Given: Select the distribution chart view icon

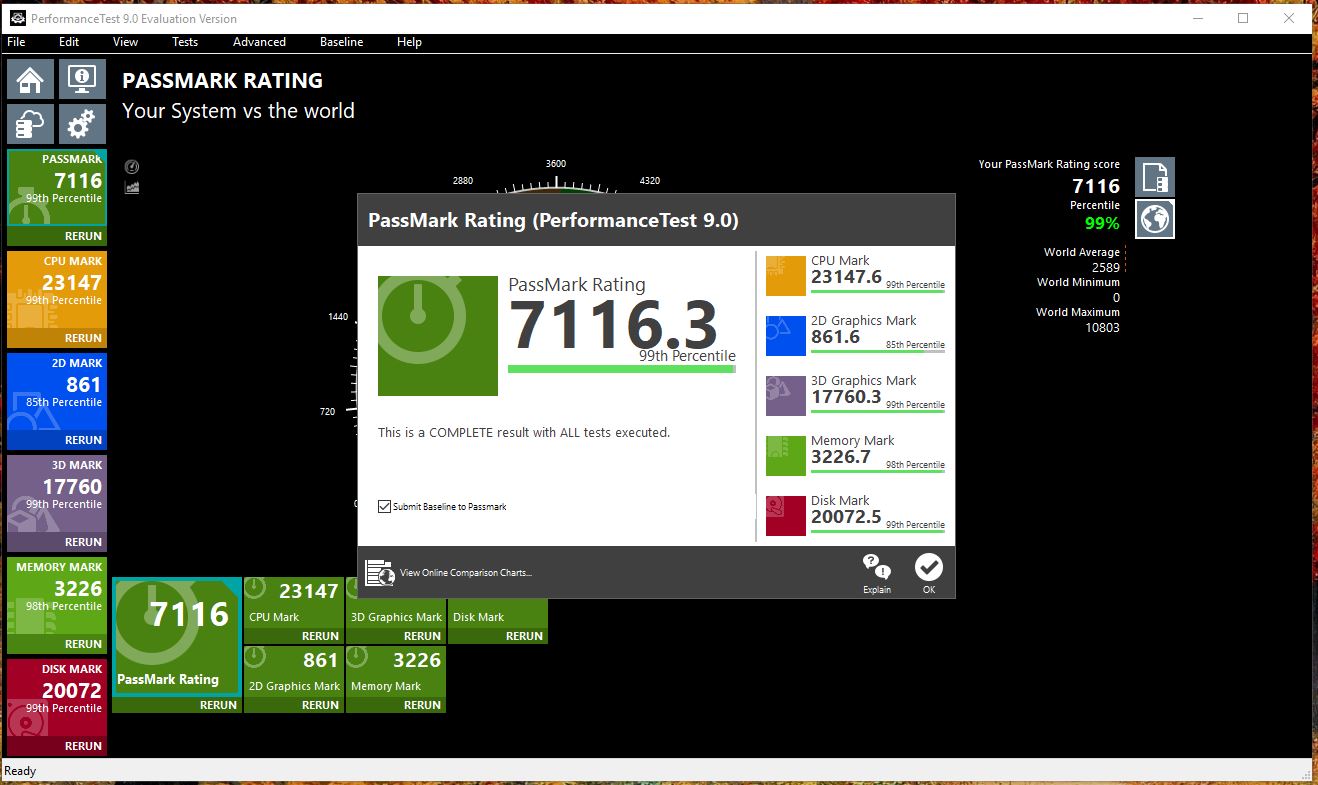Looking at the screenshot, I should coord(132,187).
